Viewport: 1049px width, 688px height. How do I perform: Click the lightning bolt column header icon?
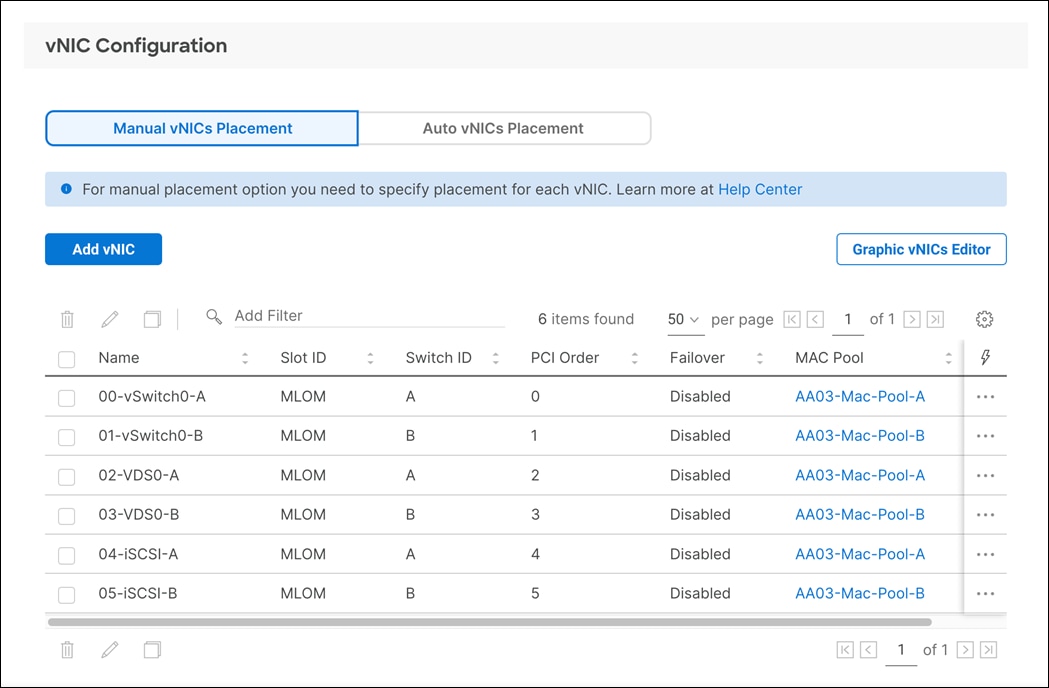point(985,357)
